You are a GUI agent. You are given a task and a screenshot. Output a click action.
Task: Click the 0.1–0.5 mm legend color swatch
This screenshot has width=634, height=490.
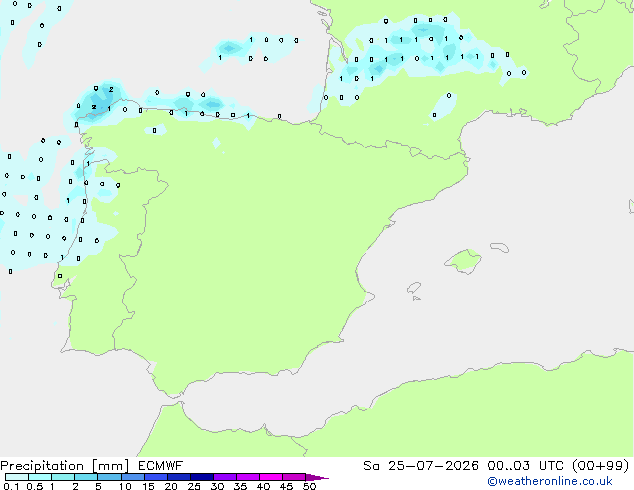pyautogui.click(x=17, y=477)
